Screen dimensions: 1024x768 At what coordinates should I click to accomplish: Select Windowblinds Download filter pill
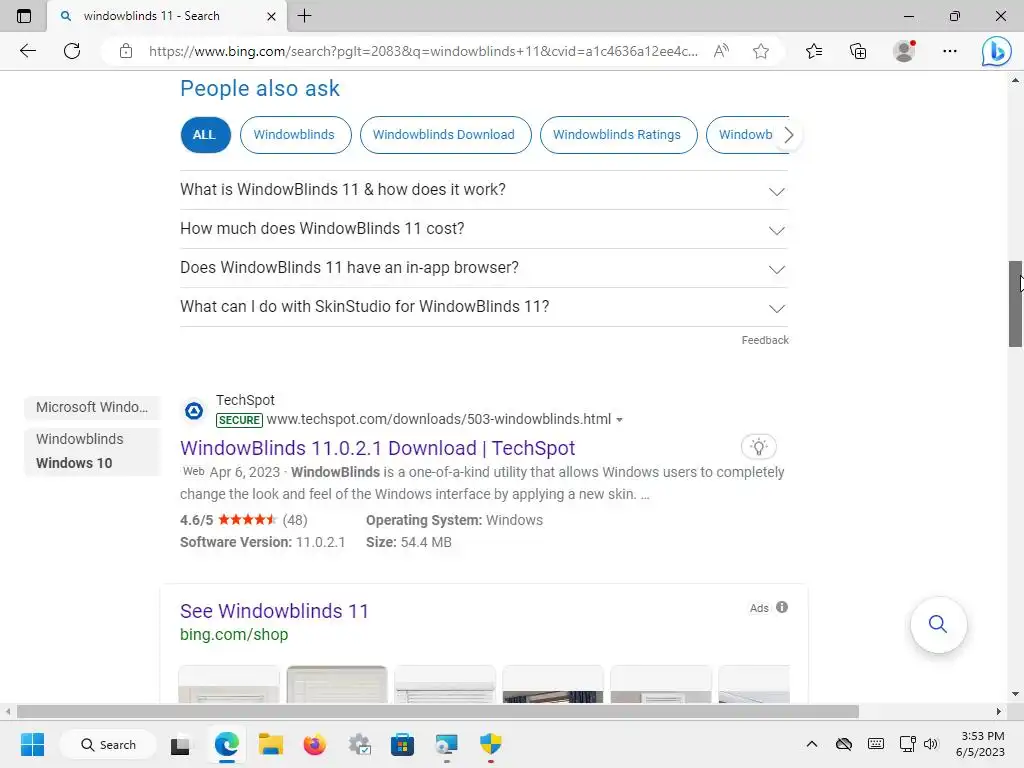click(445, 135)
